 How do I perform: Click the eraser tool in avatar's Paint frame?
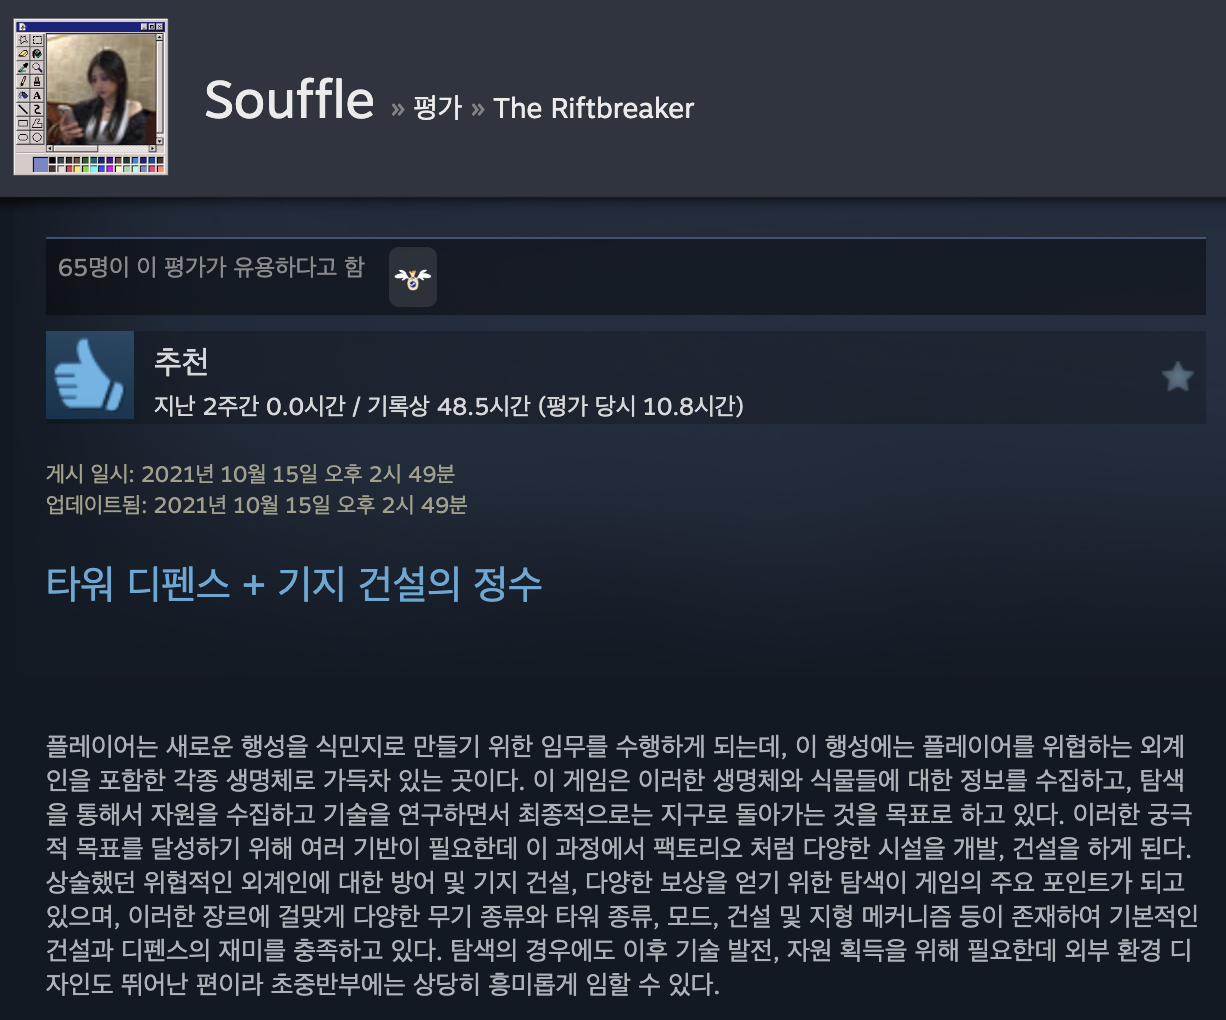click(x=23, y=54)
